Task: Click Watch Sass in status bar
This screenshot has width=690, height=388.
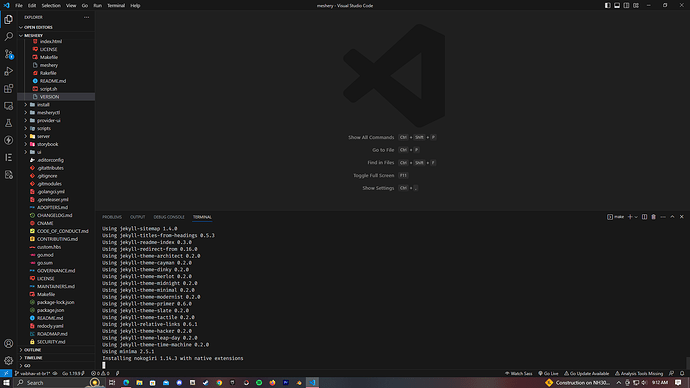Action: (x=519, y=373)
